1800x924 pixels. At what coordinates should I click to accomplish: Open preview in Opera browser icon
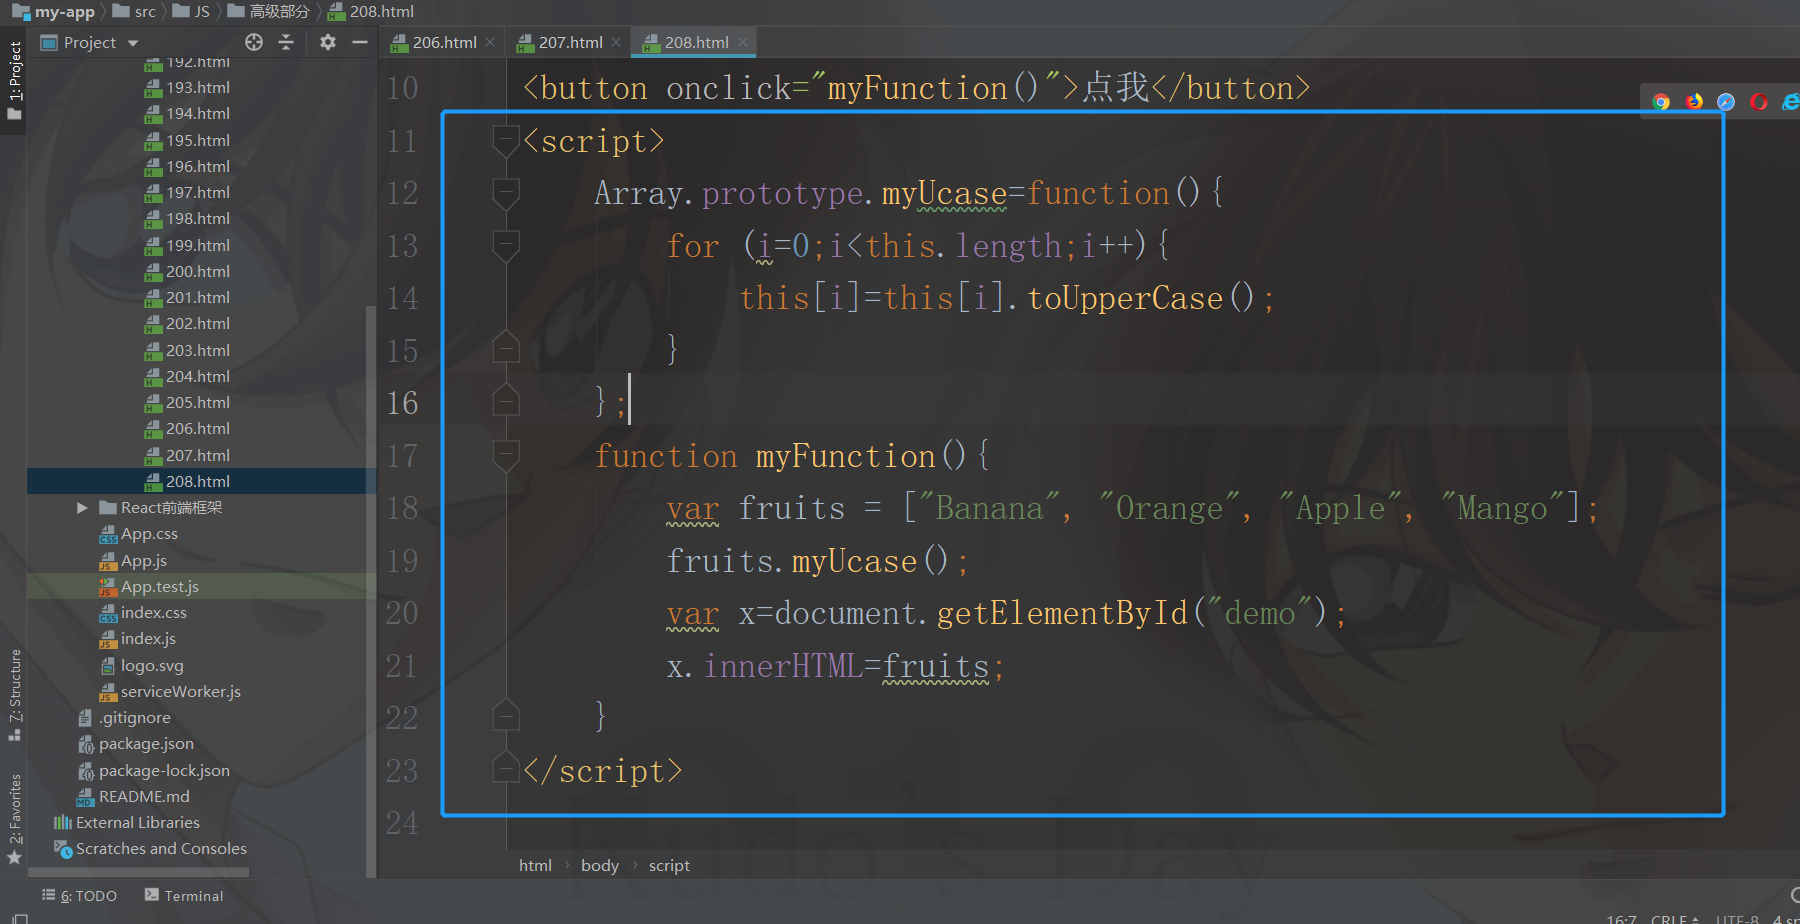click(1759, 102)
